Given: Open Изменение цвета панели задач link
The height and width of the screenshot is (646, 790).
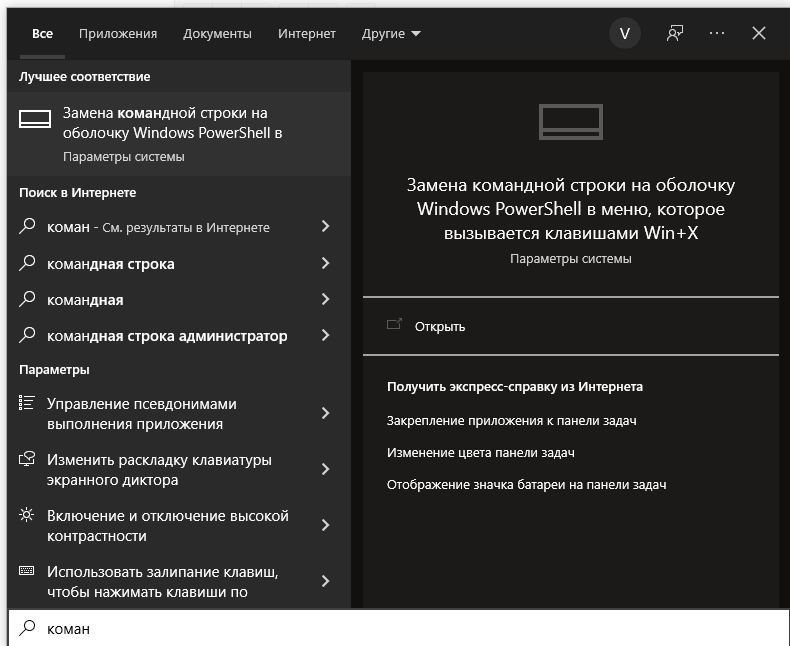Looking at the screenshot, I should pos(481,453).
